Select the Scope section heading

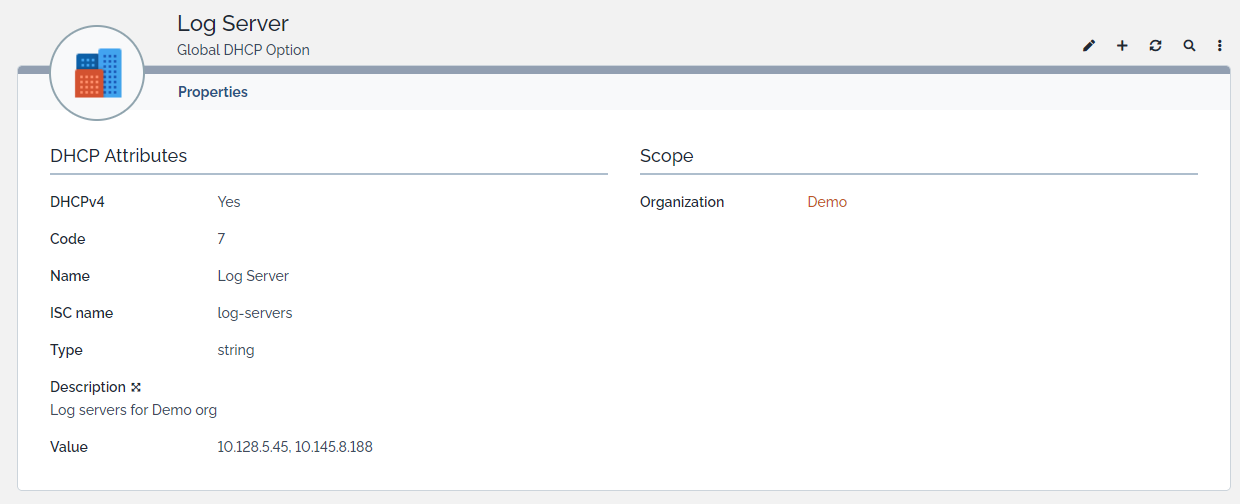666,156
